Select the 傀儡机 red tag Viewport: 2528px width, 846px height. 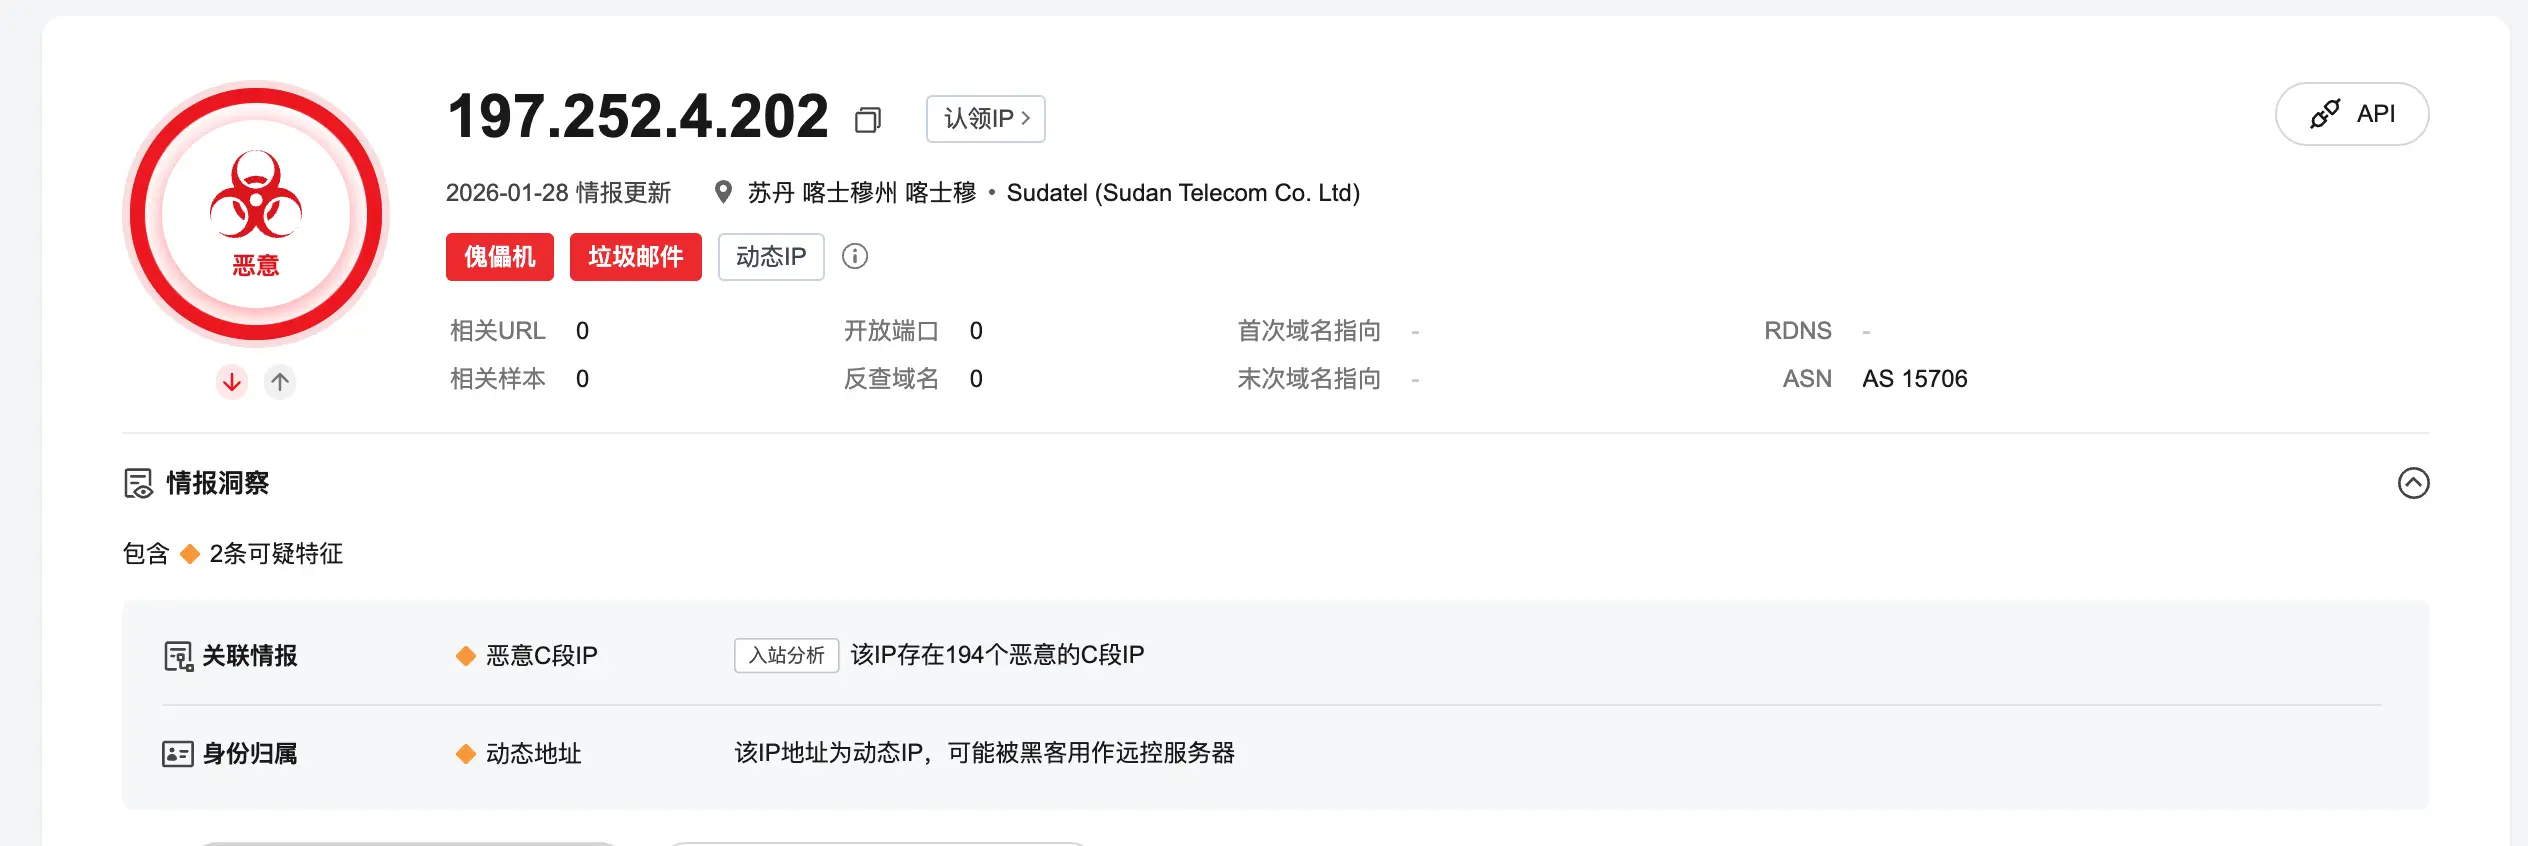[x=499, y=257]
